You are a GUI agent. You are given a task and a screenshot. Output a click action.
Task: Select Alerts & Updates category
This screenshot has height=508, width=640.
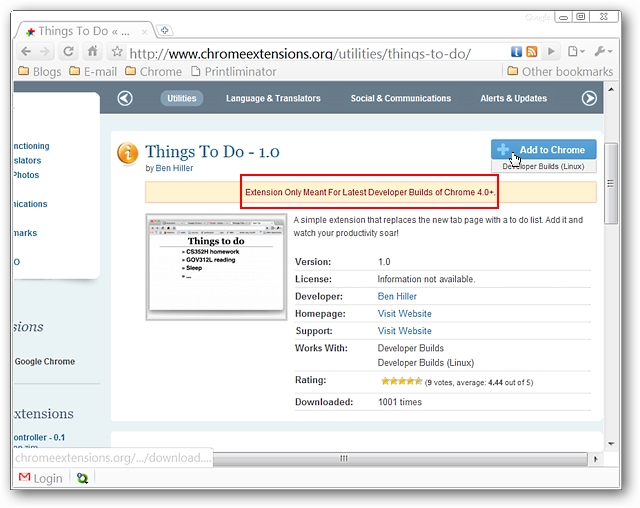tap(513, 98)
